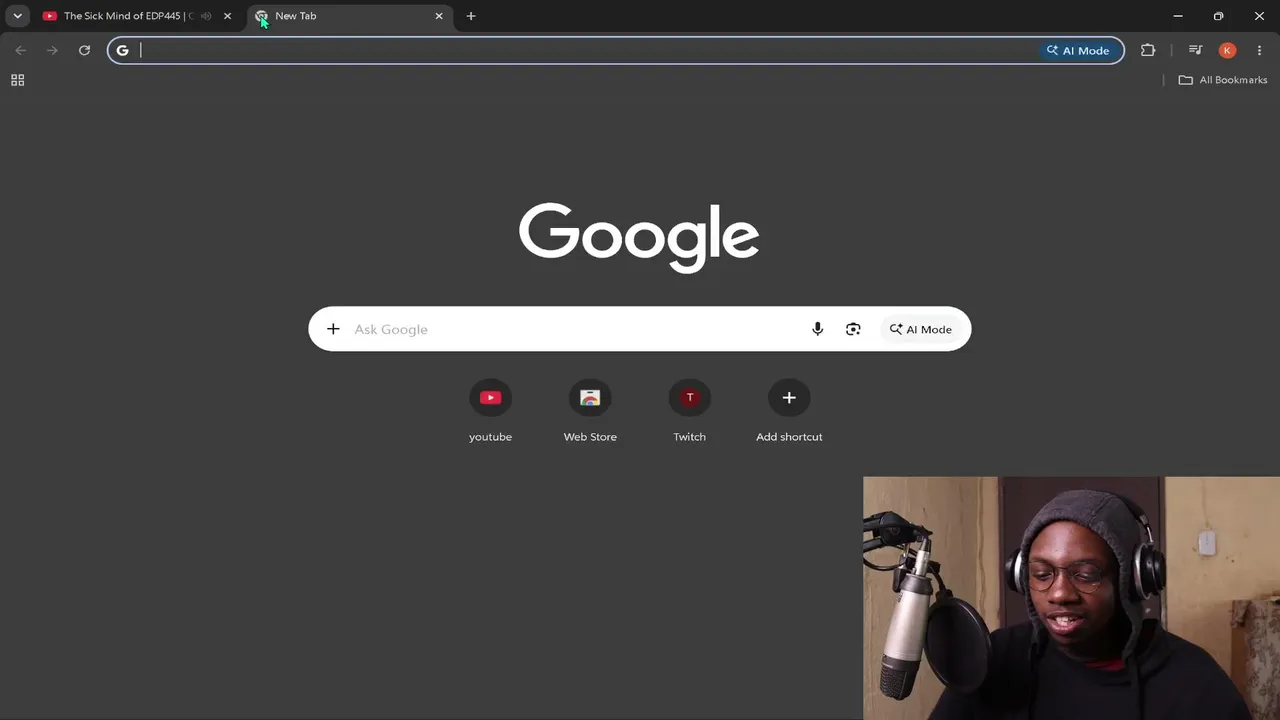Close the New Tab tab
The height and width of the screenshot is (720, 1280).
click(438, 16)
